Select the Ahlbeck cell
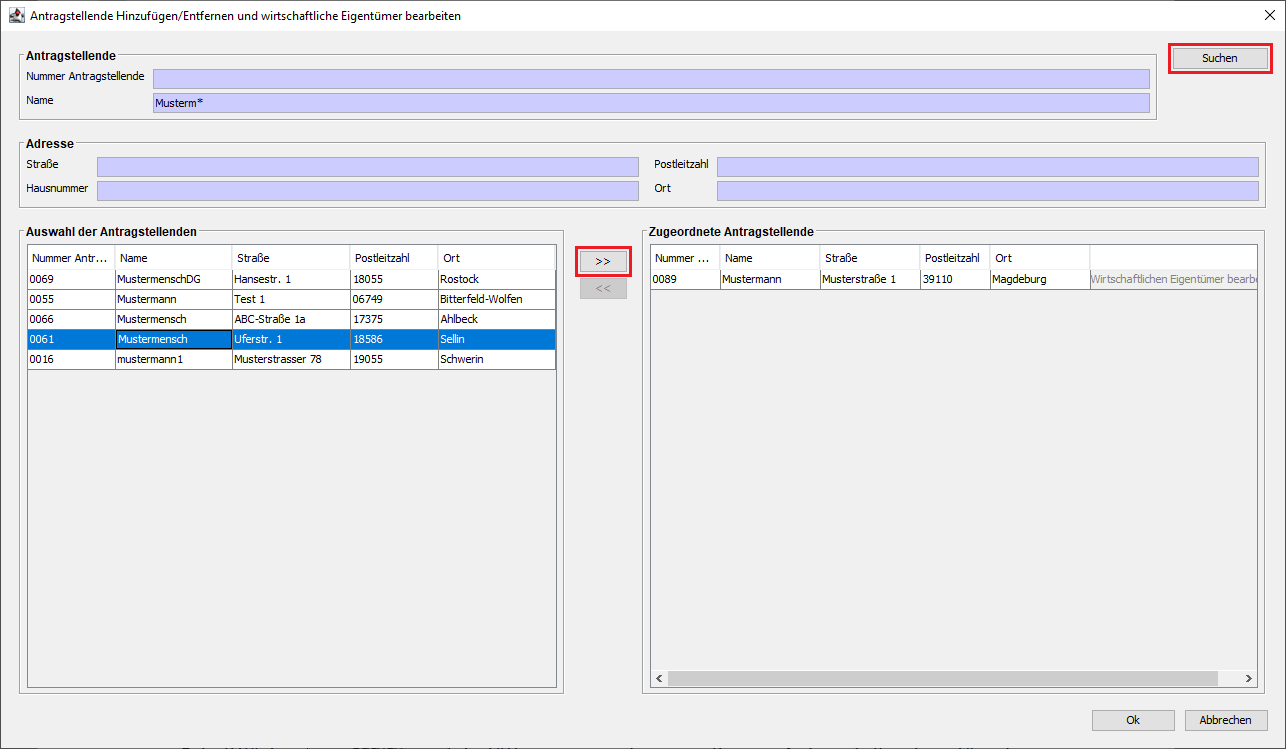Viewport: 1286px width, 749px height. 497,320
